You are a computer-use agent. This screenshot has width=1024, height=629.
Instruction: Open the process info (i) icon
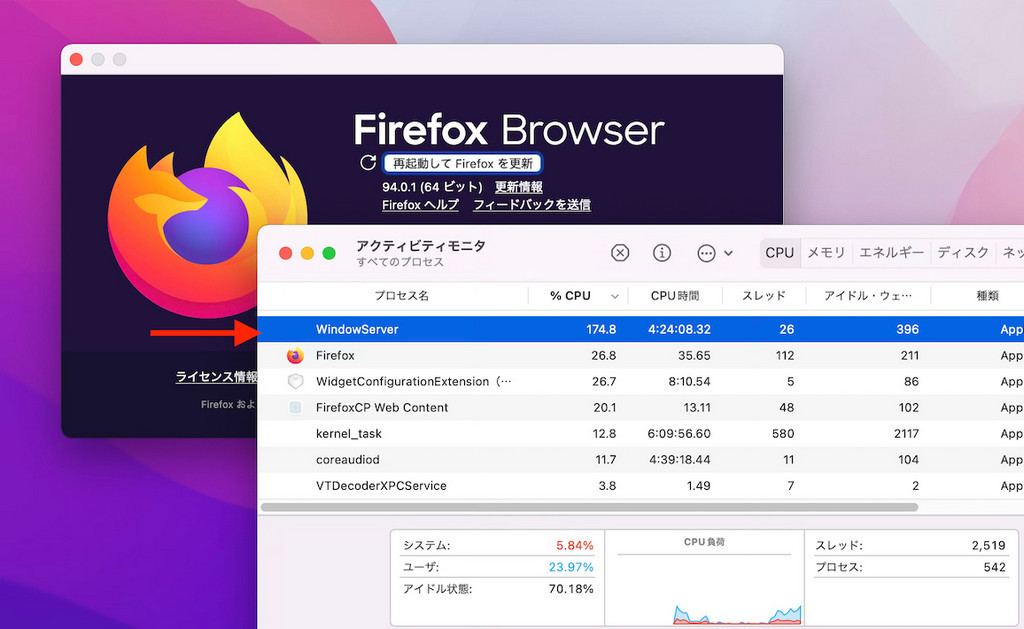point(662,253)
